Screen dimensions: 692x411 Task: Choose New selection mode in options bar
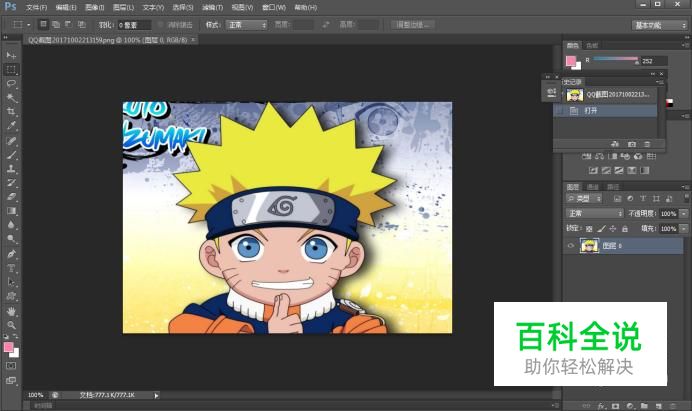click(43, 25)
